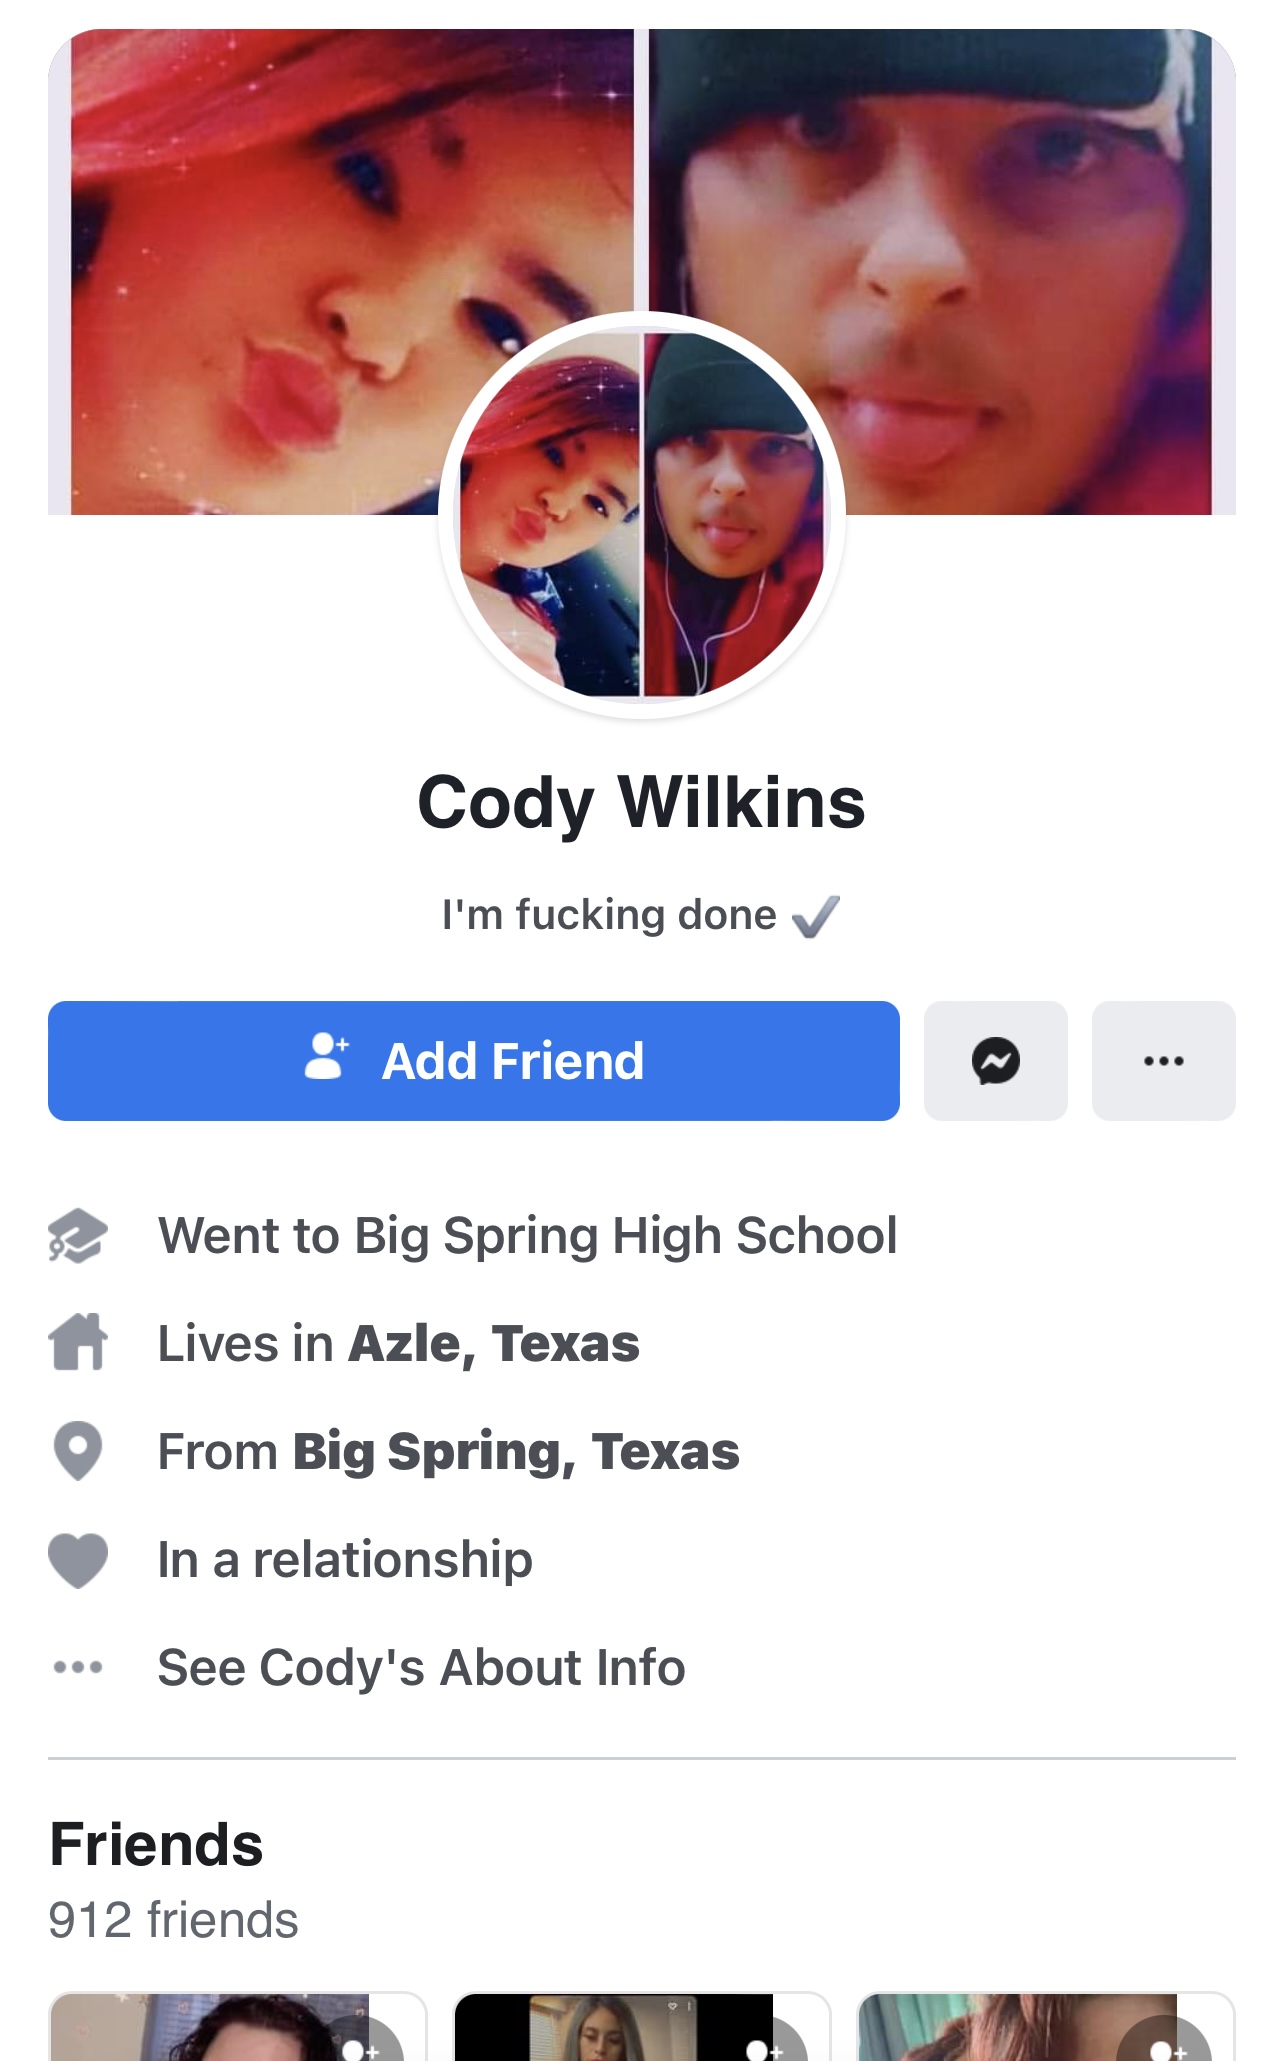The width and height of the screenshot is (1284, 2061).
Task: Open the Azle, Texas link
Action: click(494, 1343)
